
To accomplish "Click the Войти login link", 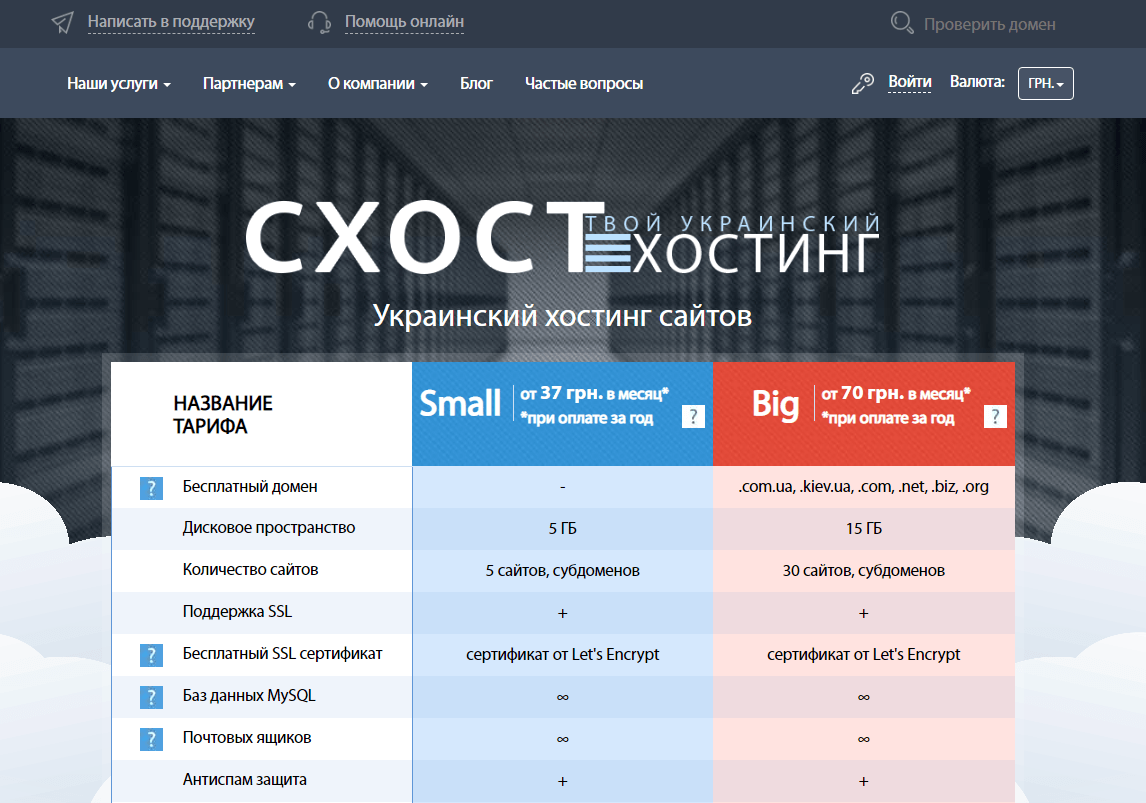I will 909,82.
